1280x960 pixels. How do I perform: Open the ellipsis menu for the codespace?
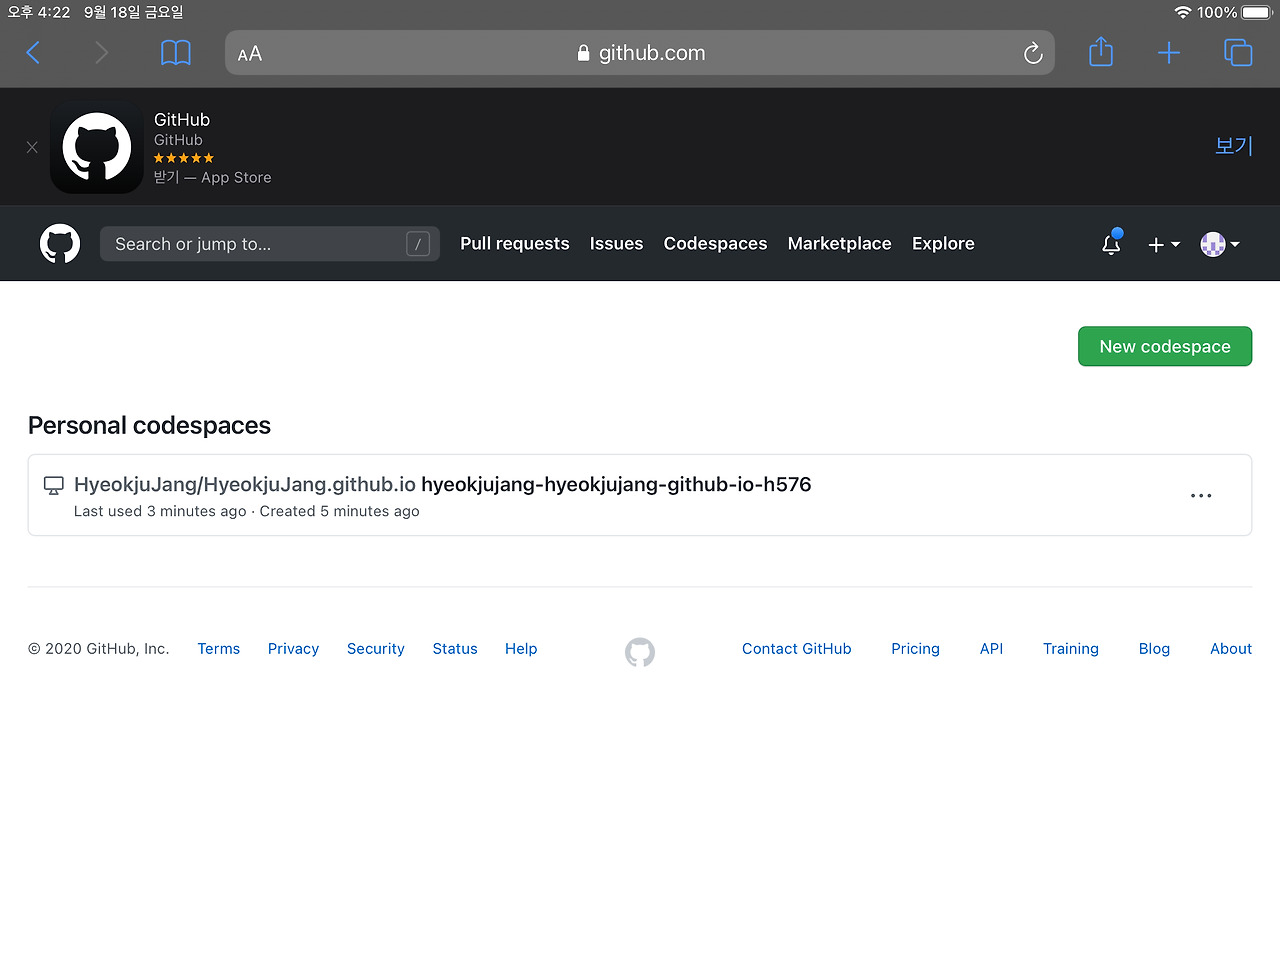(x=1201, y=494)
